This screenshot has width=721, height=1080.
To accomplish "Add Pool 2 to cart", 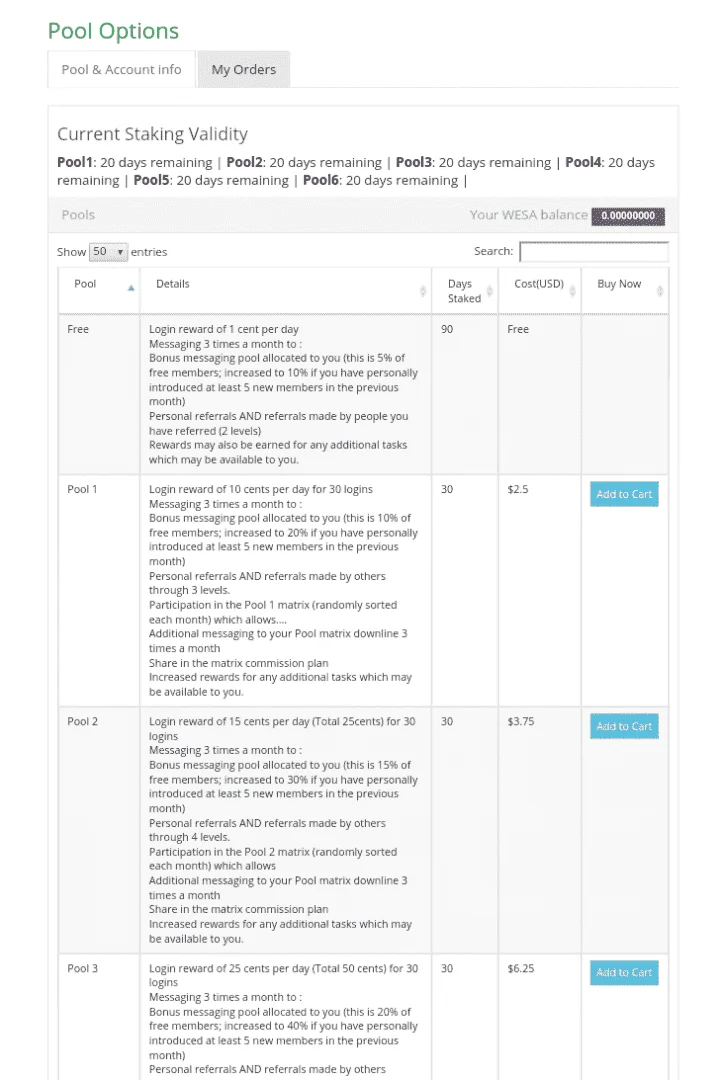I will [x=624, y=726].
